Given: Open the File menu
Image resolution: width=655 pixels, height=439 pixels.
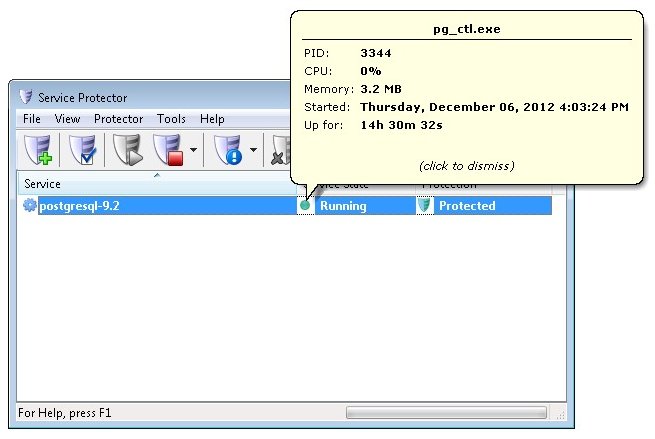Looking at the screenshot, I should click(x=32, y=119).
